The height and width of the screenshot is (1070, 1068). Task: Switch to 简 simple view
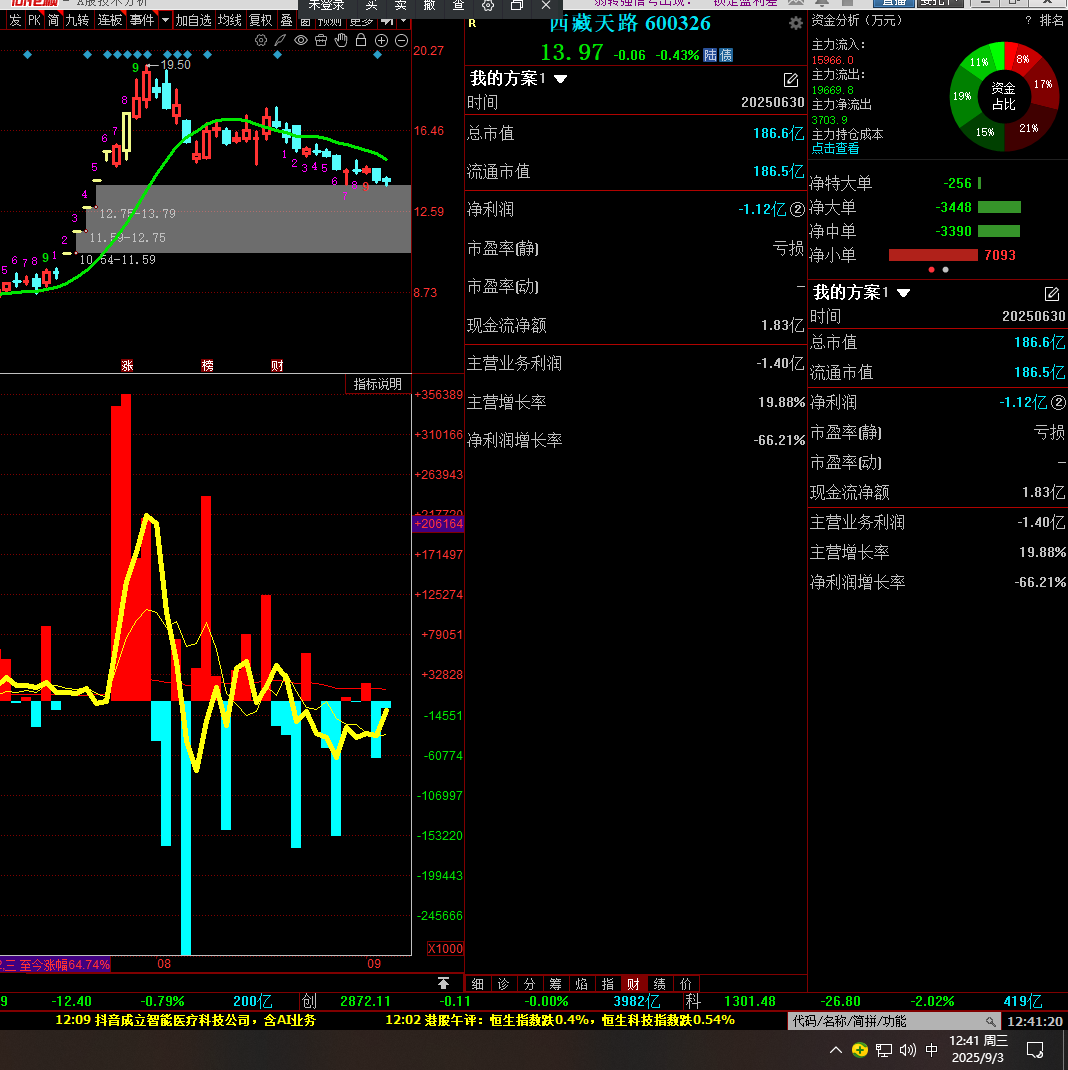(x=54, y=20)
